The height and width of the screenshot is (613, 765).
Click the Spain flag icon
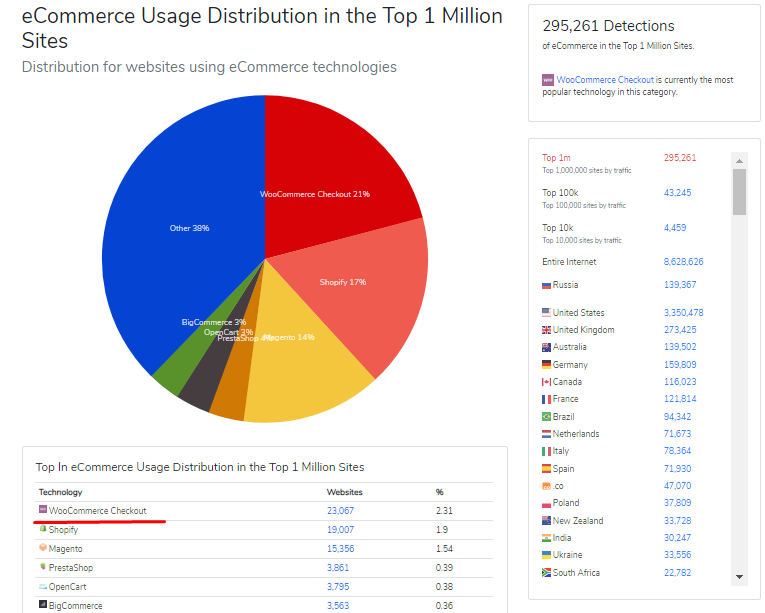(546, 469)
